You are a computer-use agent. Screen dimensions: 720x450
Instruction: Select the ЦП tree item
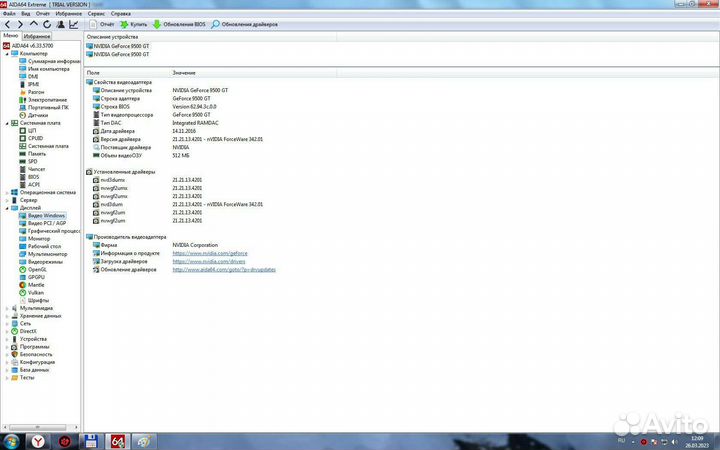pyautogui.click(x=28, y=130)
